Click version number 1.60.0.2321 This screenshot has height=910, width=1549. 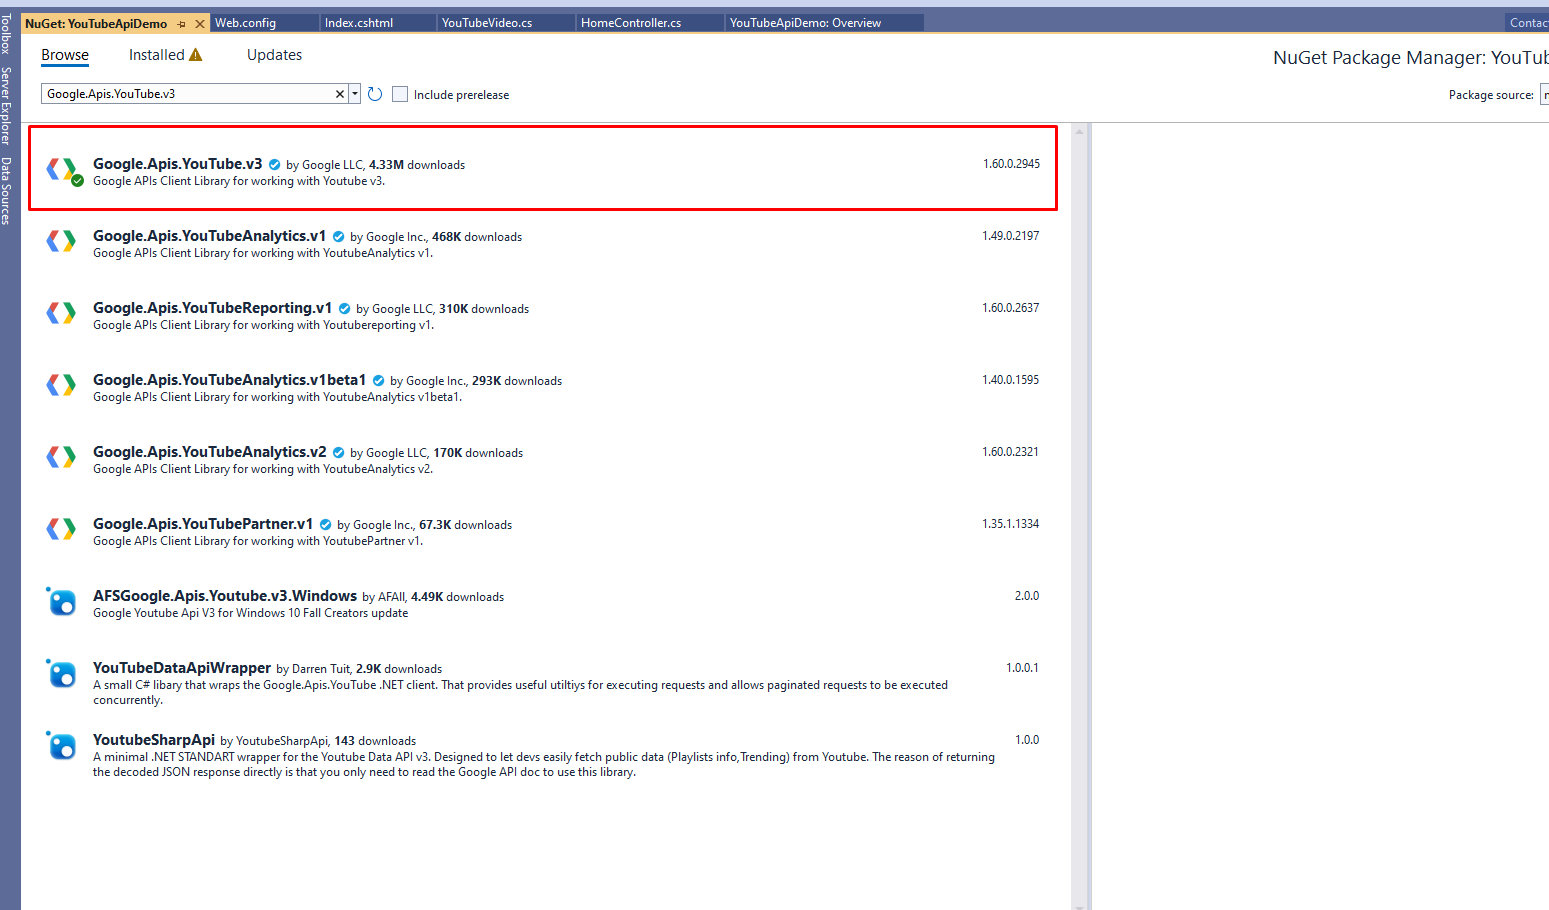pyautogui.click(x=1010, y=452)
